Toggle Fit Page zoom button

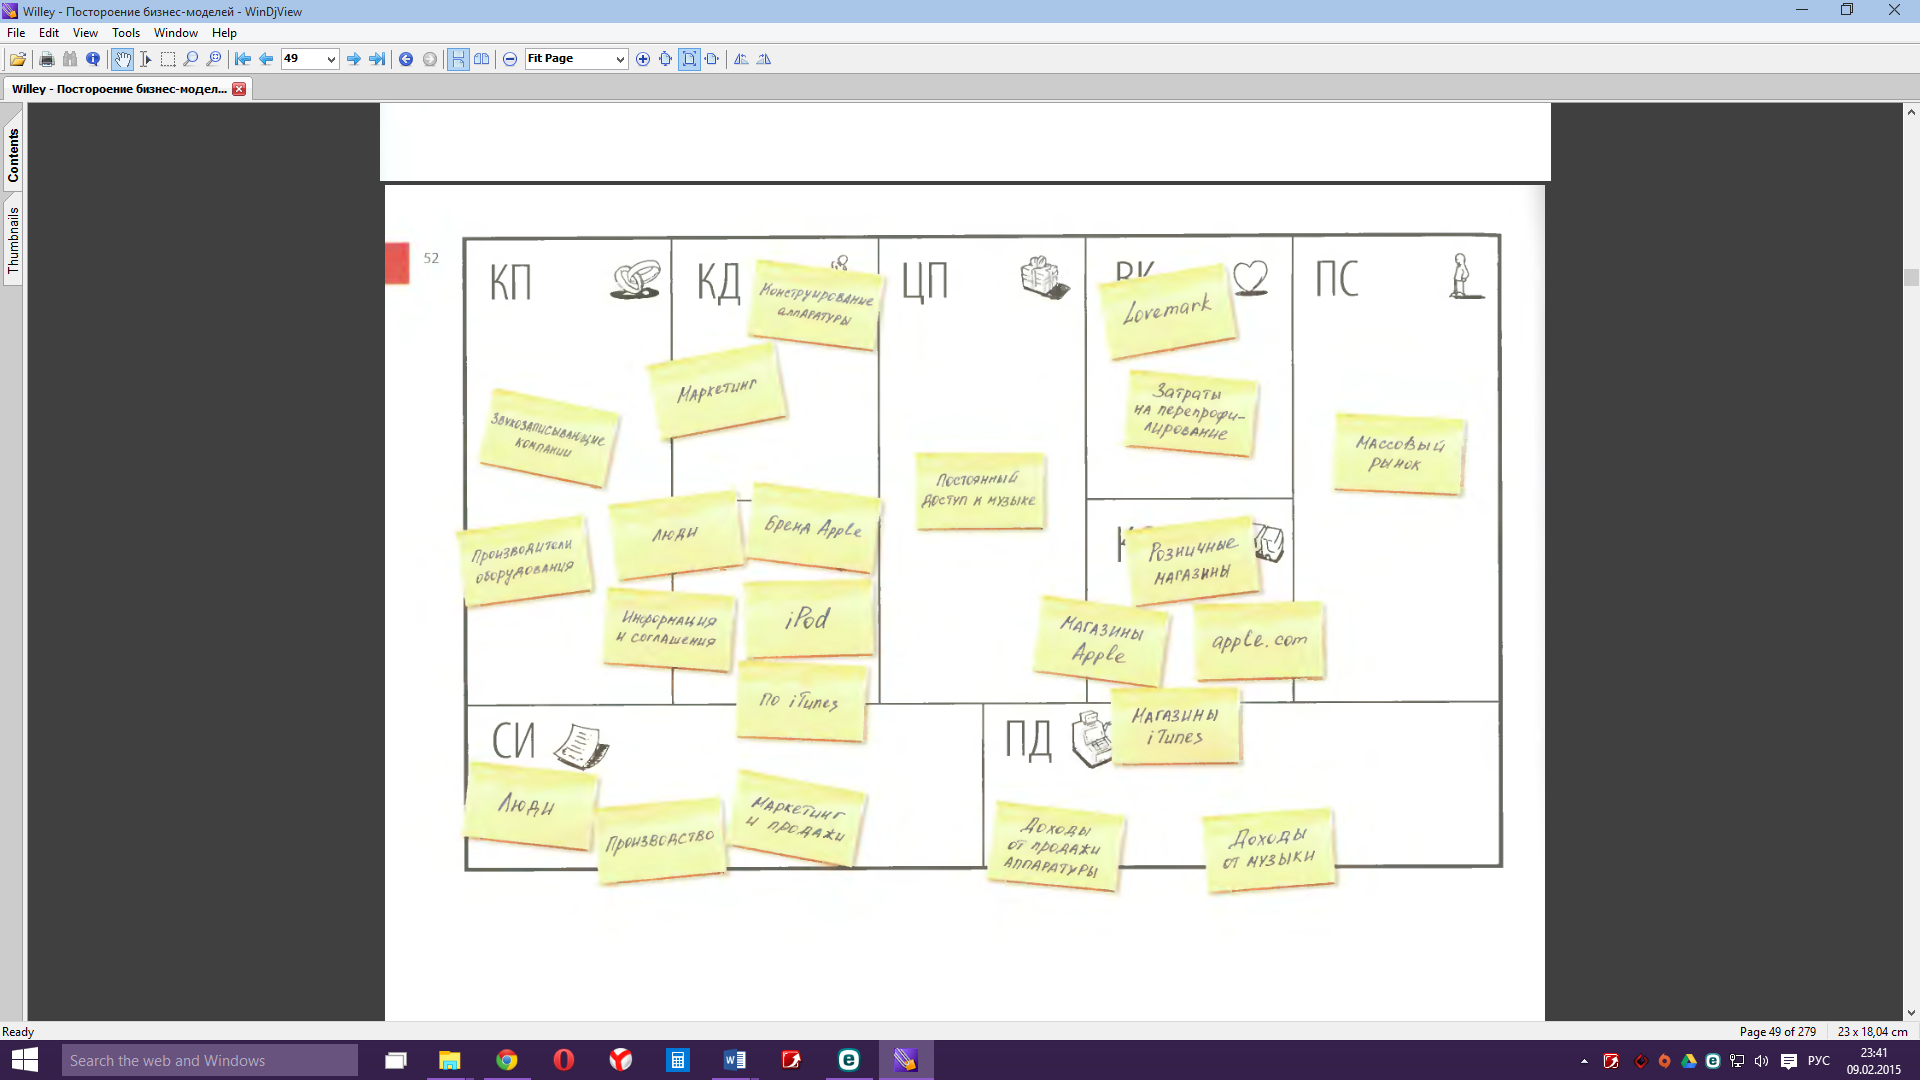pos(689,59)
